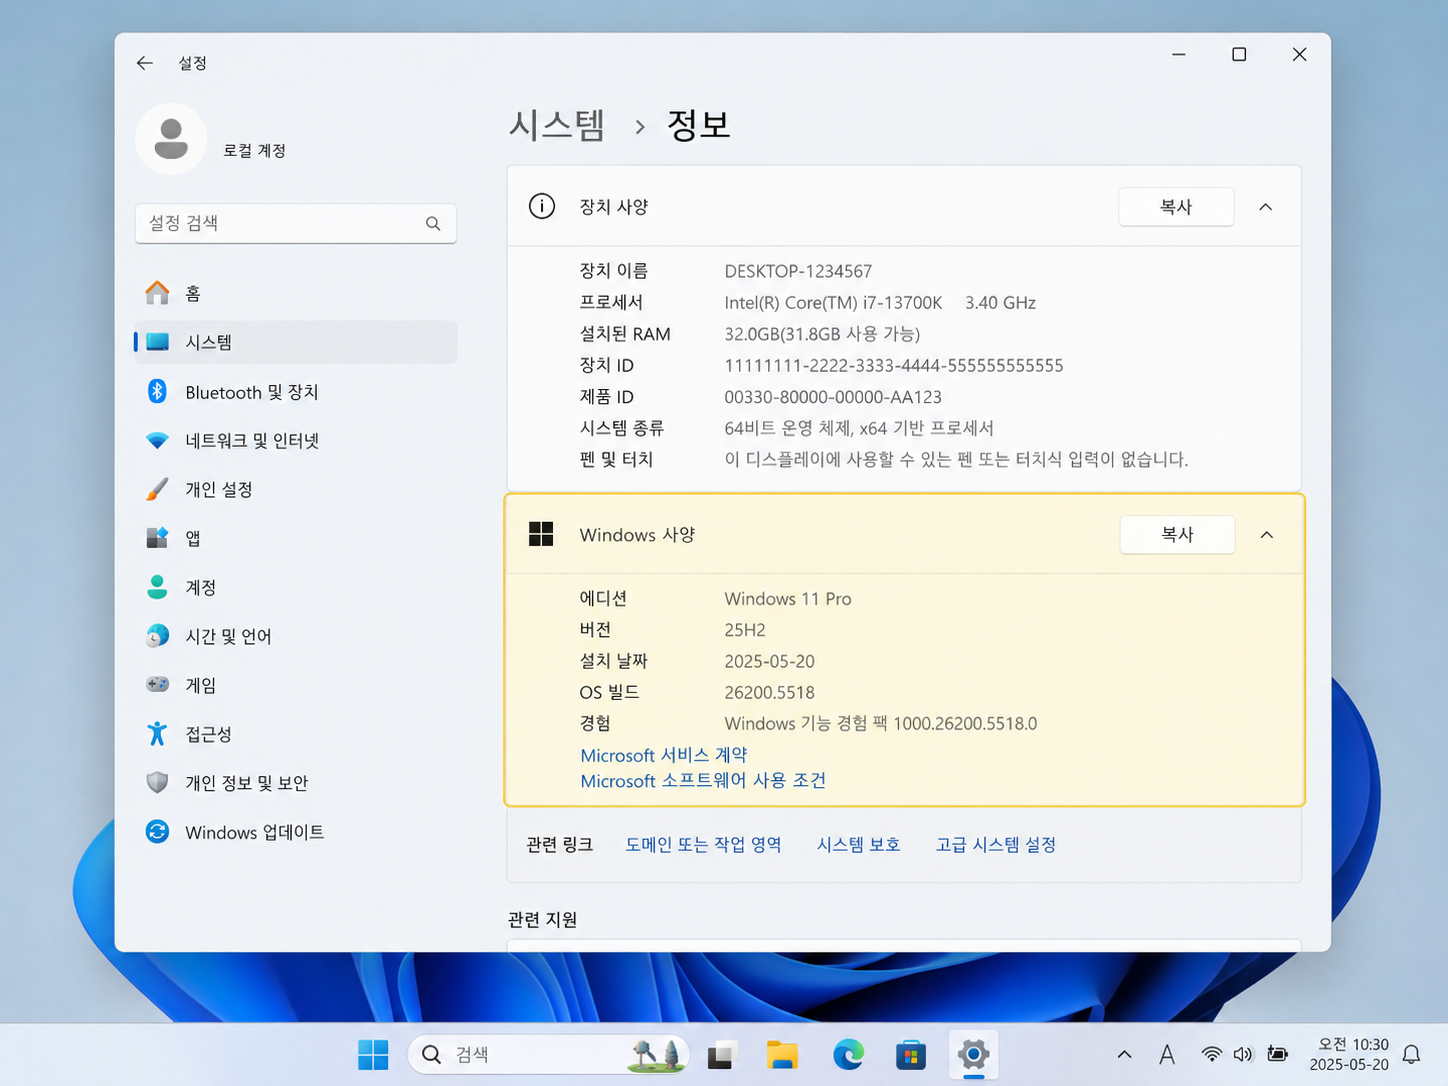The height and width of the screenshot is (1086, 1448).
Task: Click the search magnifier in settings search
Action: click(x=433, y=223)
